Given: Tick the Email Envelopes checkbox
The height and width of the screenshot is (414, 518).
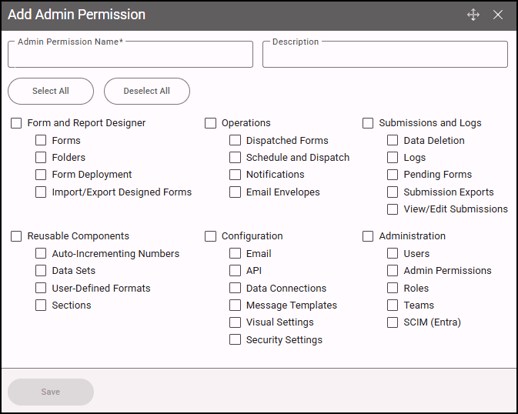Looking at the screenshot, I should click(235, 192).
